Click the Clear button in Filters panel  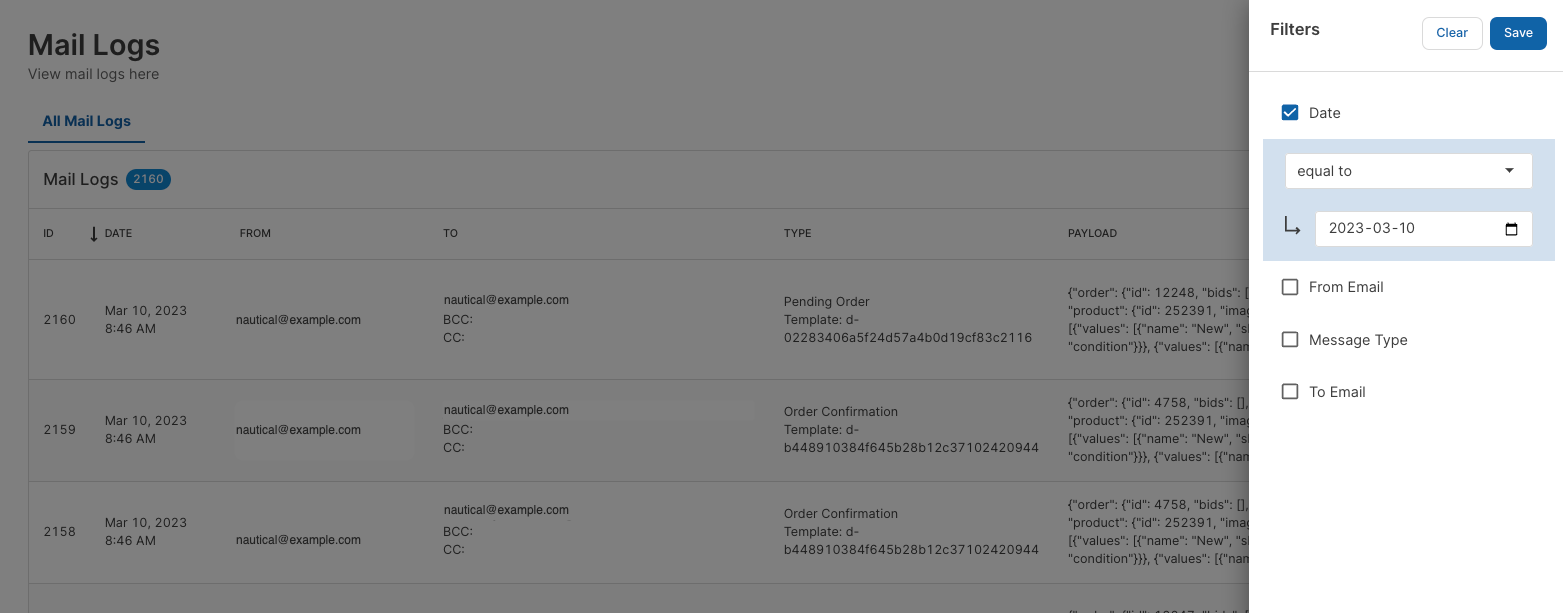(1452, 33)
